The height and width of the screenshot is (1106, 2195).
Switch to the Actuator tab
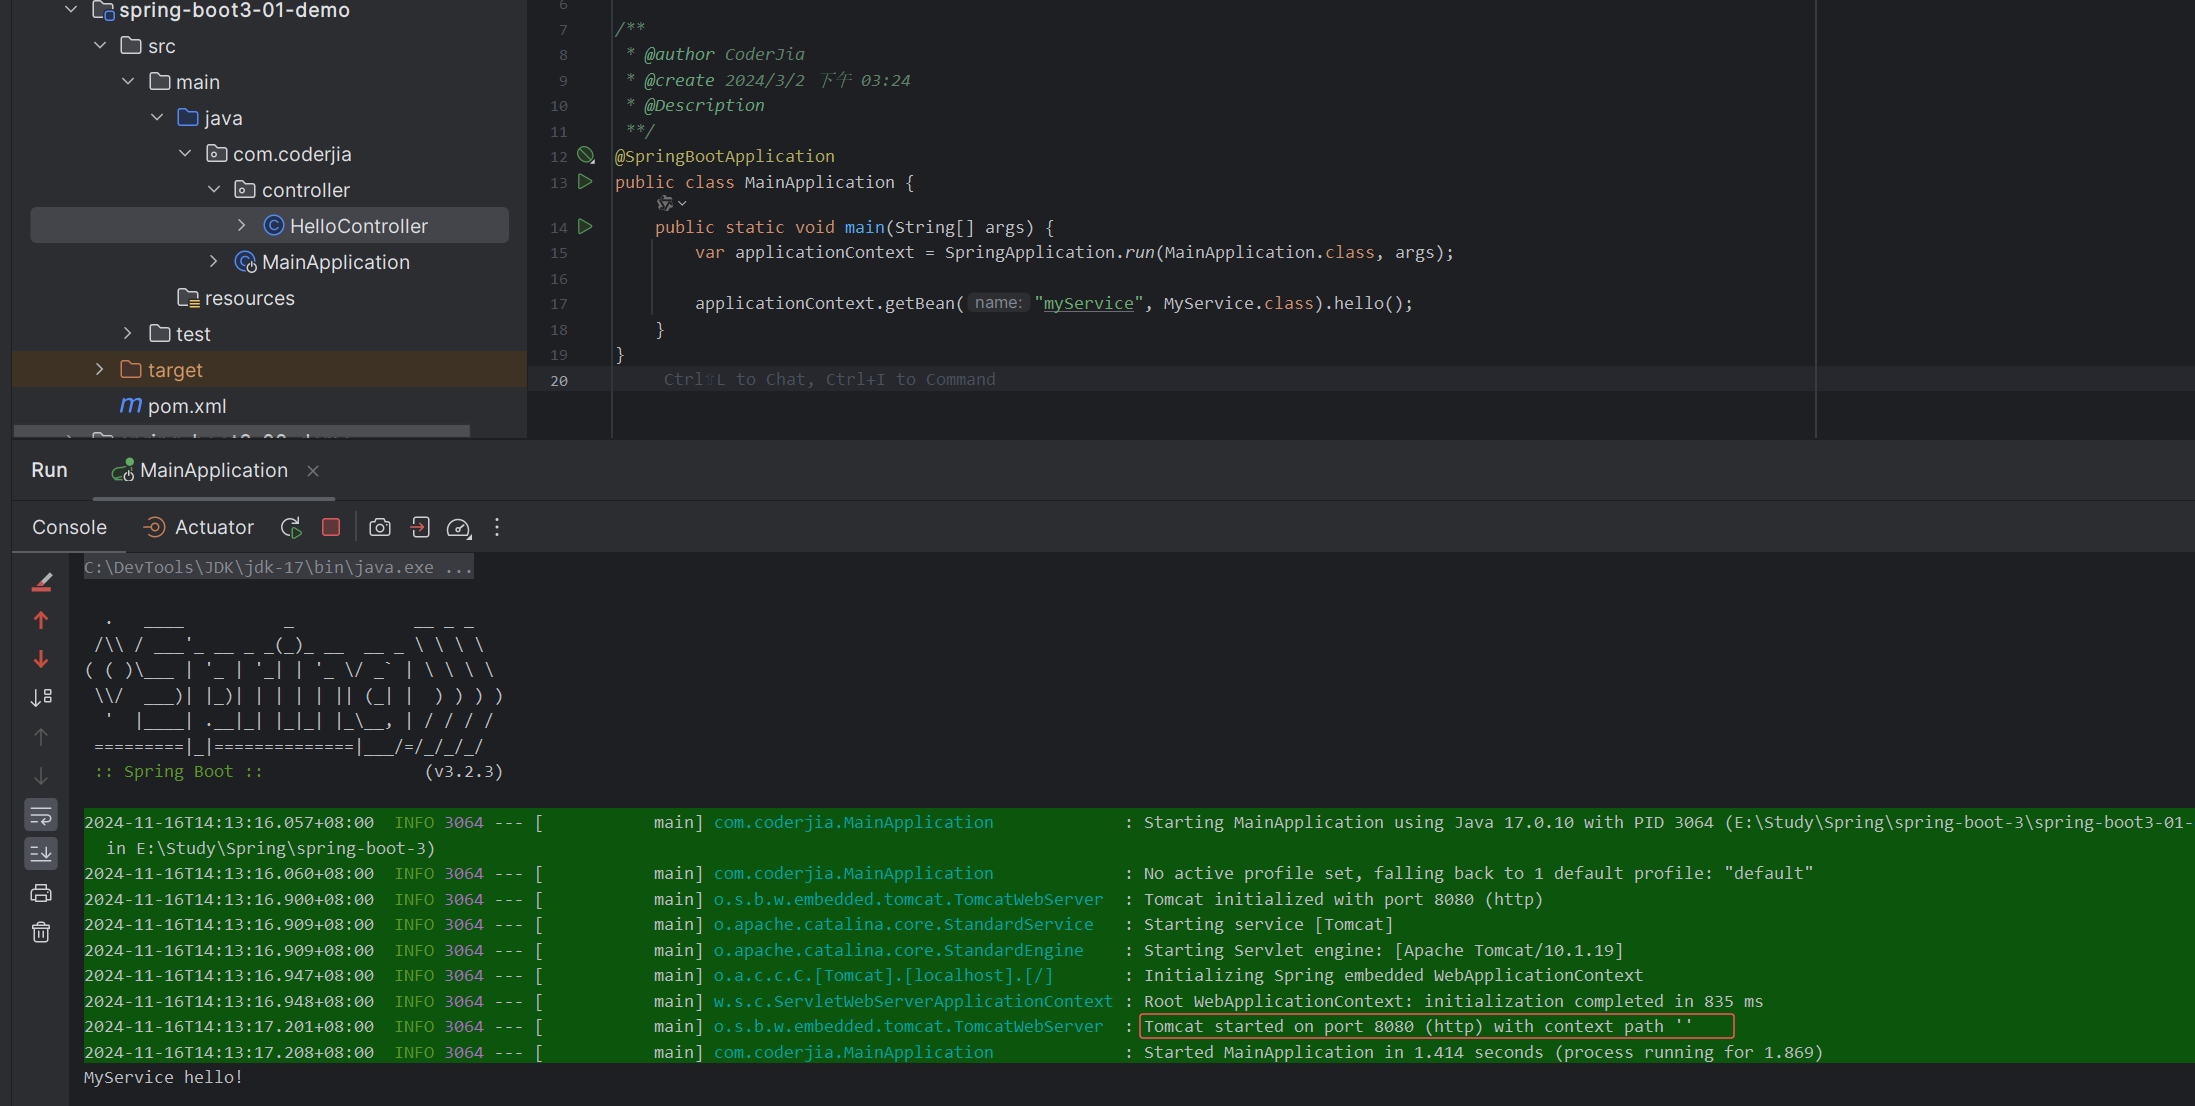click(198, 527)
